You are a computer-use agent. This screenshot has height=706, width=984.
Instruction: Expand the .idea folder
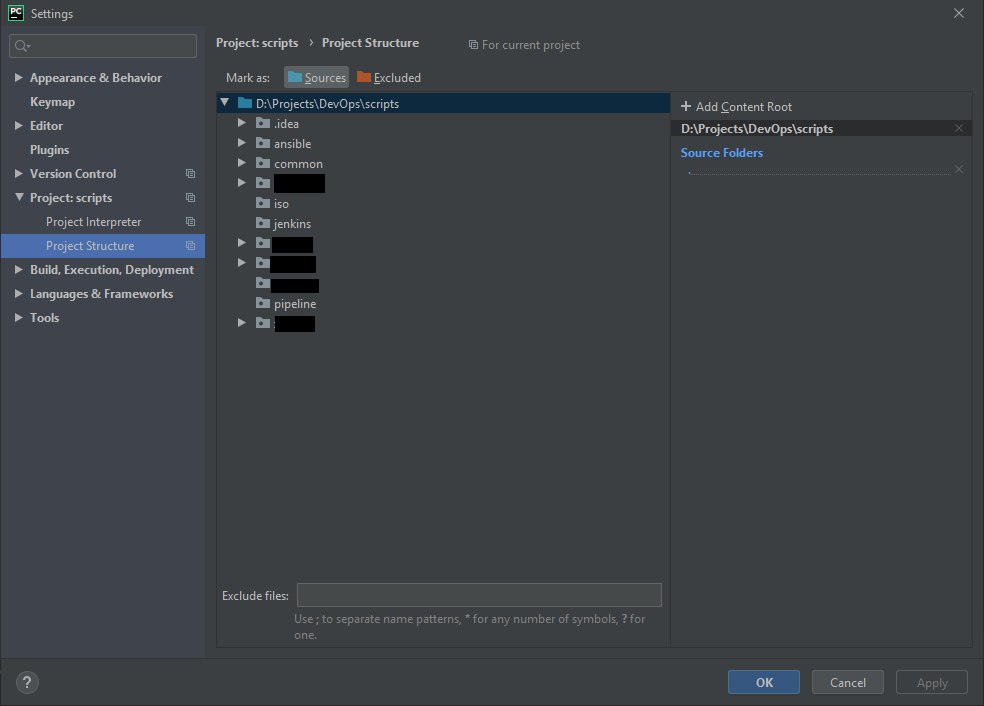click(x=242, y=123)
